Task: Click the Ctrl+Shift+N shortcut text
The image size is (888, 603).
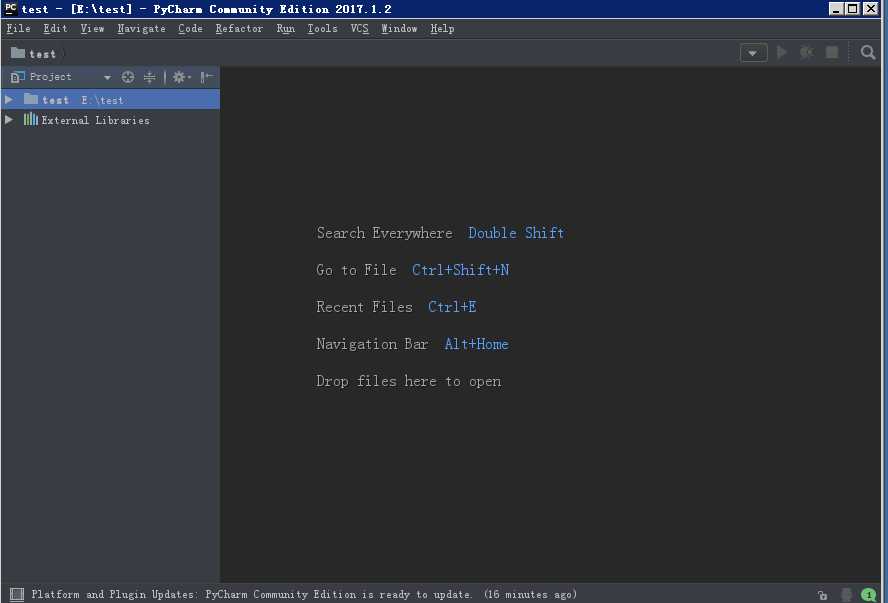Action: click(460, 270)
